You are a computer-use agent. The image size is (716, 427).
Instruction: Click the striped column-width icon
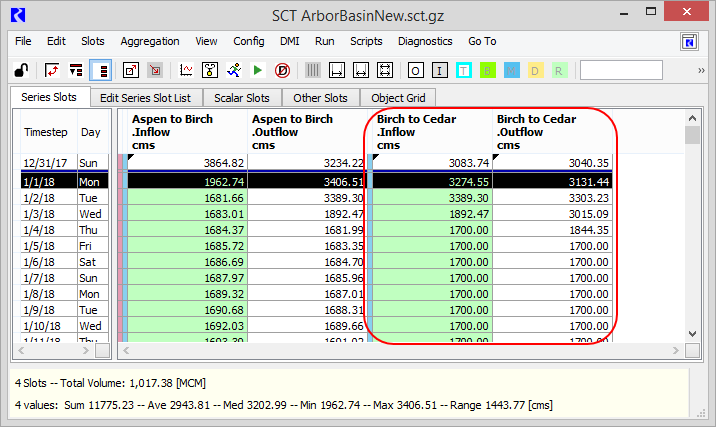click(313, 70)
